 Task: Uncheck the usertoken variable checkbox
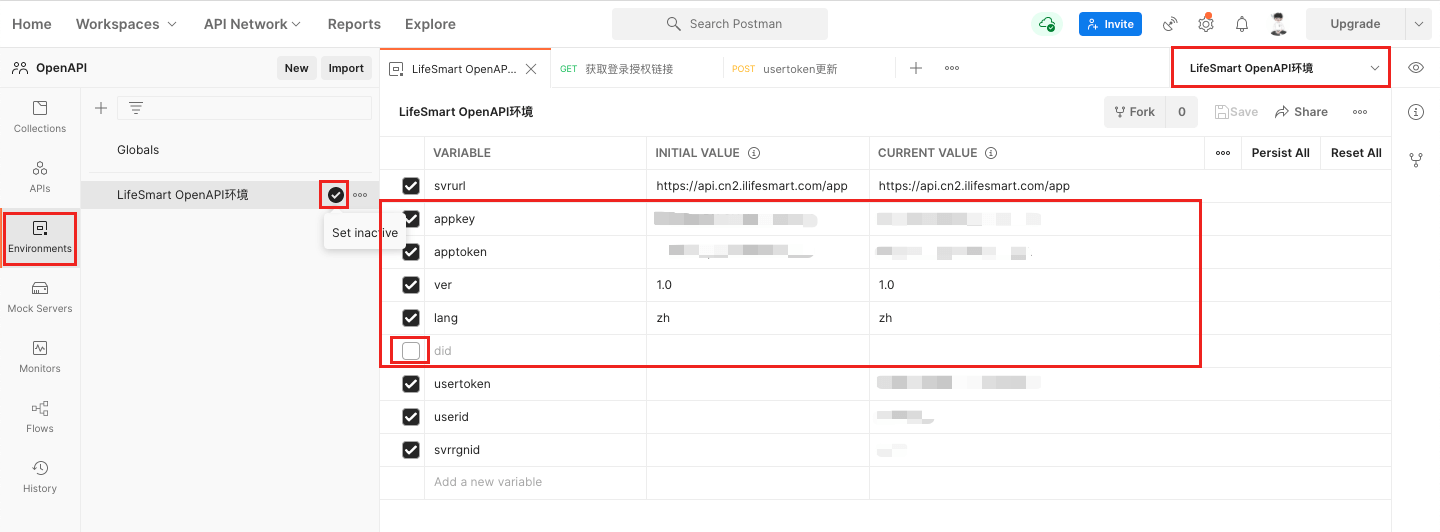coord(411,384)
